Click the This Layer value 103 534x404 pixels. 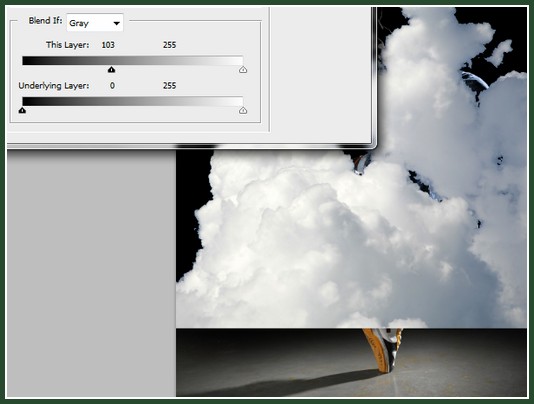[108, 45]
